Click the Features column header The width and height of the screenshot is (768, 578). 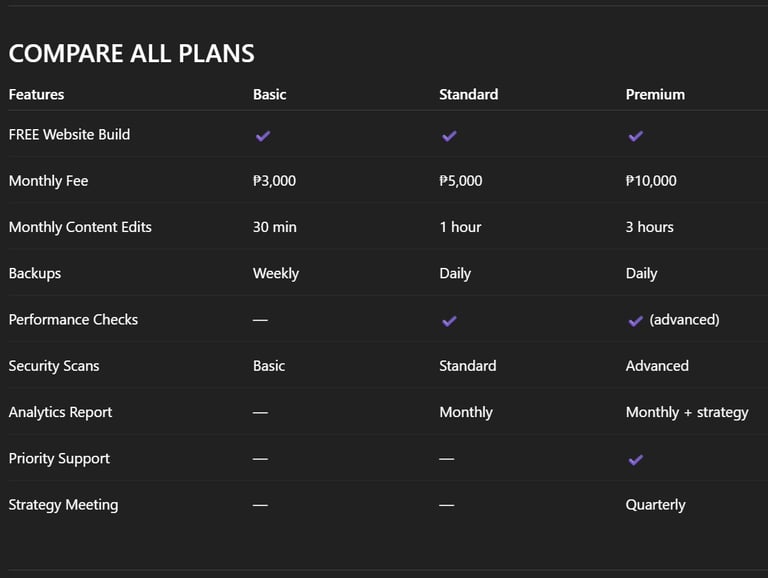(x=36, y=94)
